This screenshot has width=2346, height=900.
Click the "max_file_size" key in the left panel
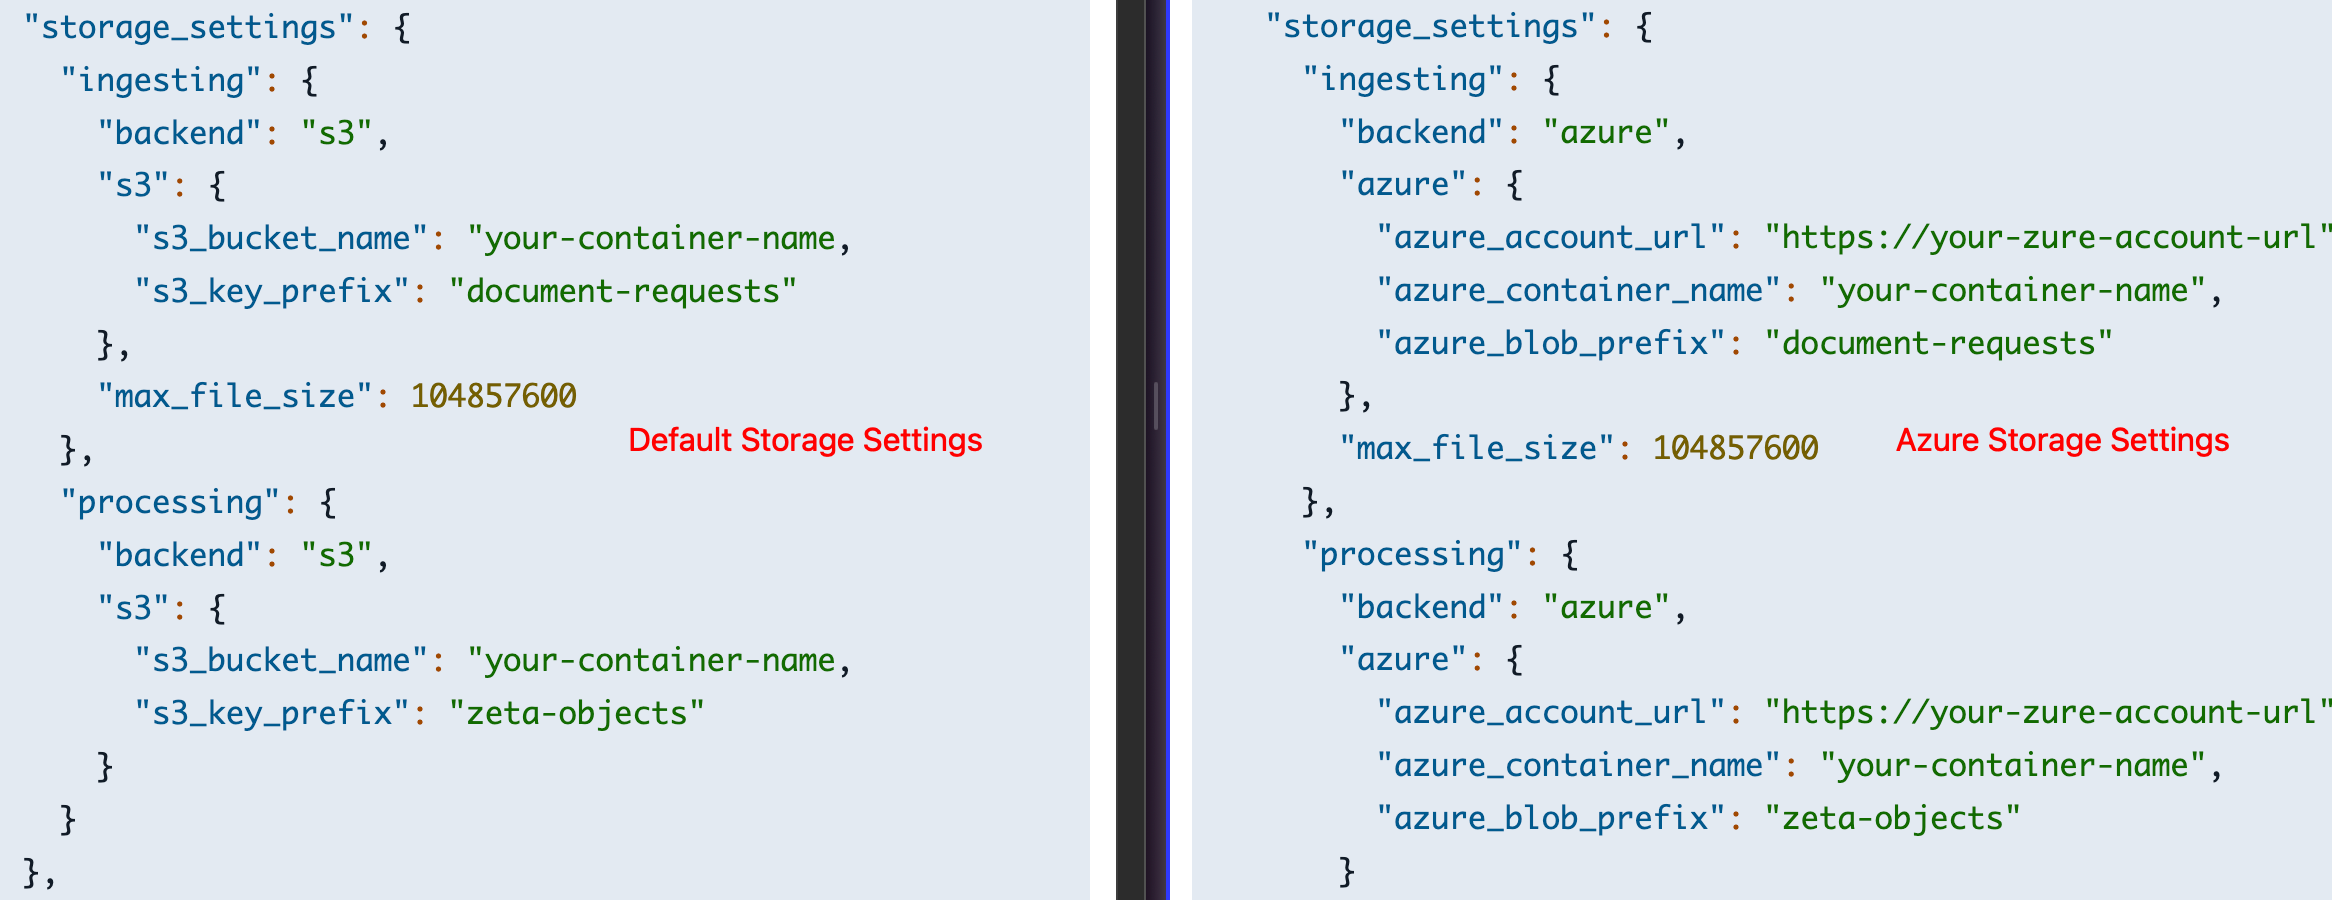coord(235,396)
